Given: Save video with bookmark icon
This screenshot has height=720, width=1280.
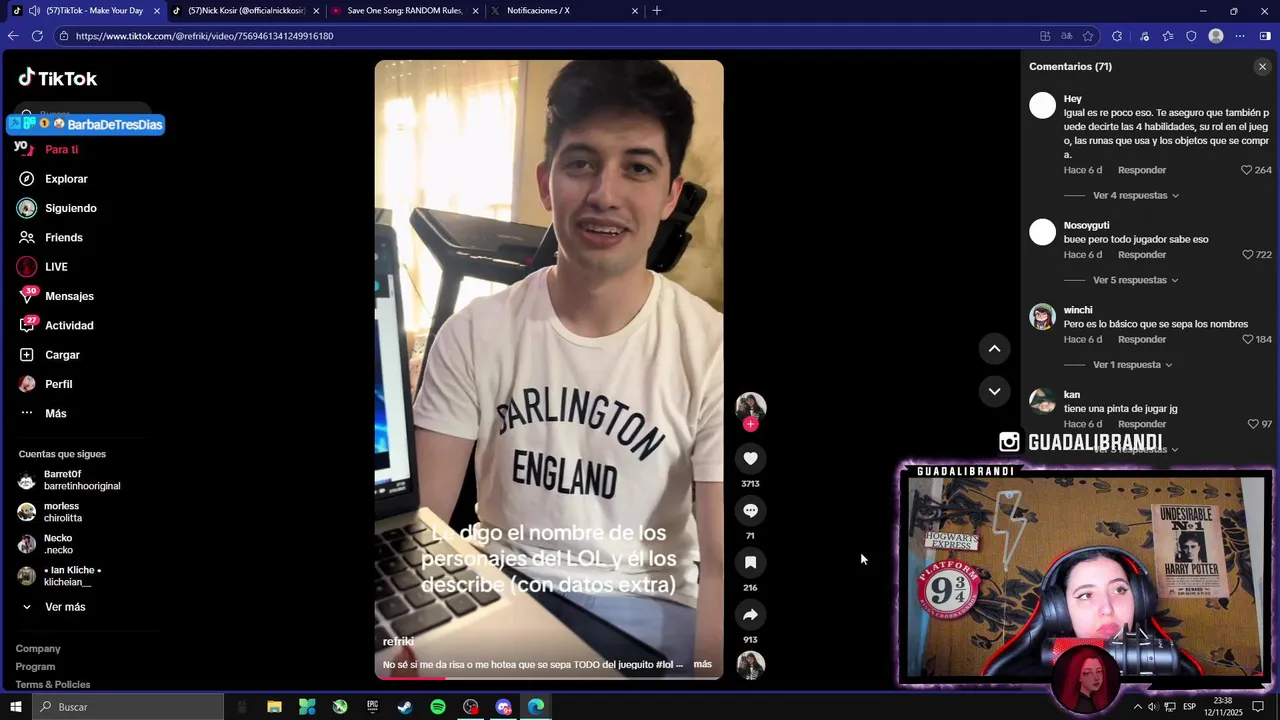Looking at the screenshot, I should pos(750,562).
